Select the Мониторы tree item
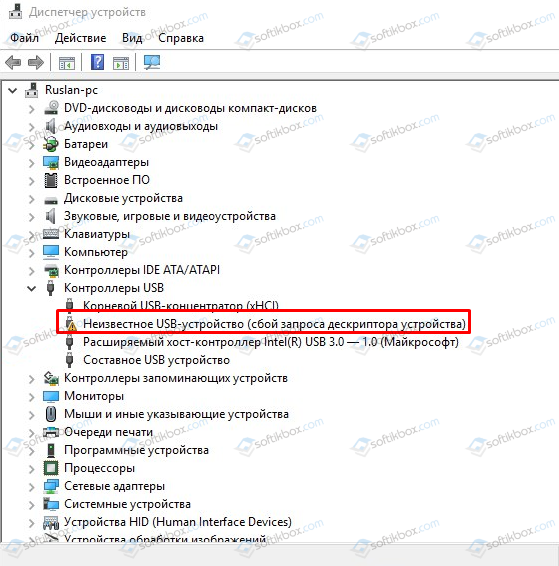Screen dimensions: 559x566 tap(94, 396)
